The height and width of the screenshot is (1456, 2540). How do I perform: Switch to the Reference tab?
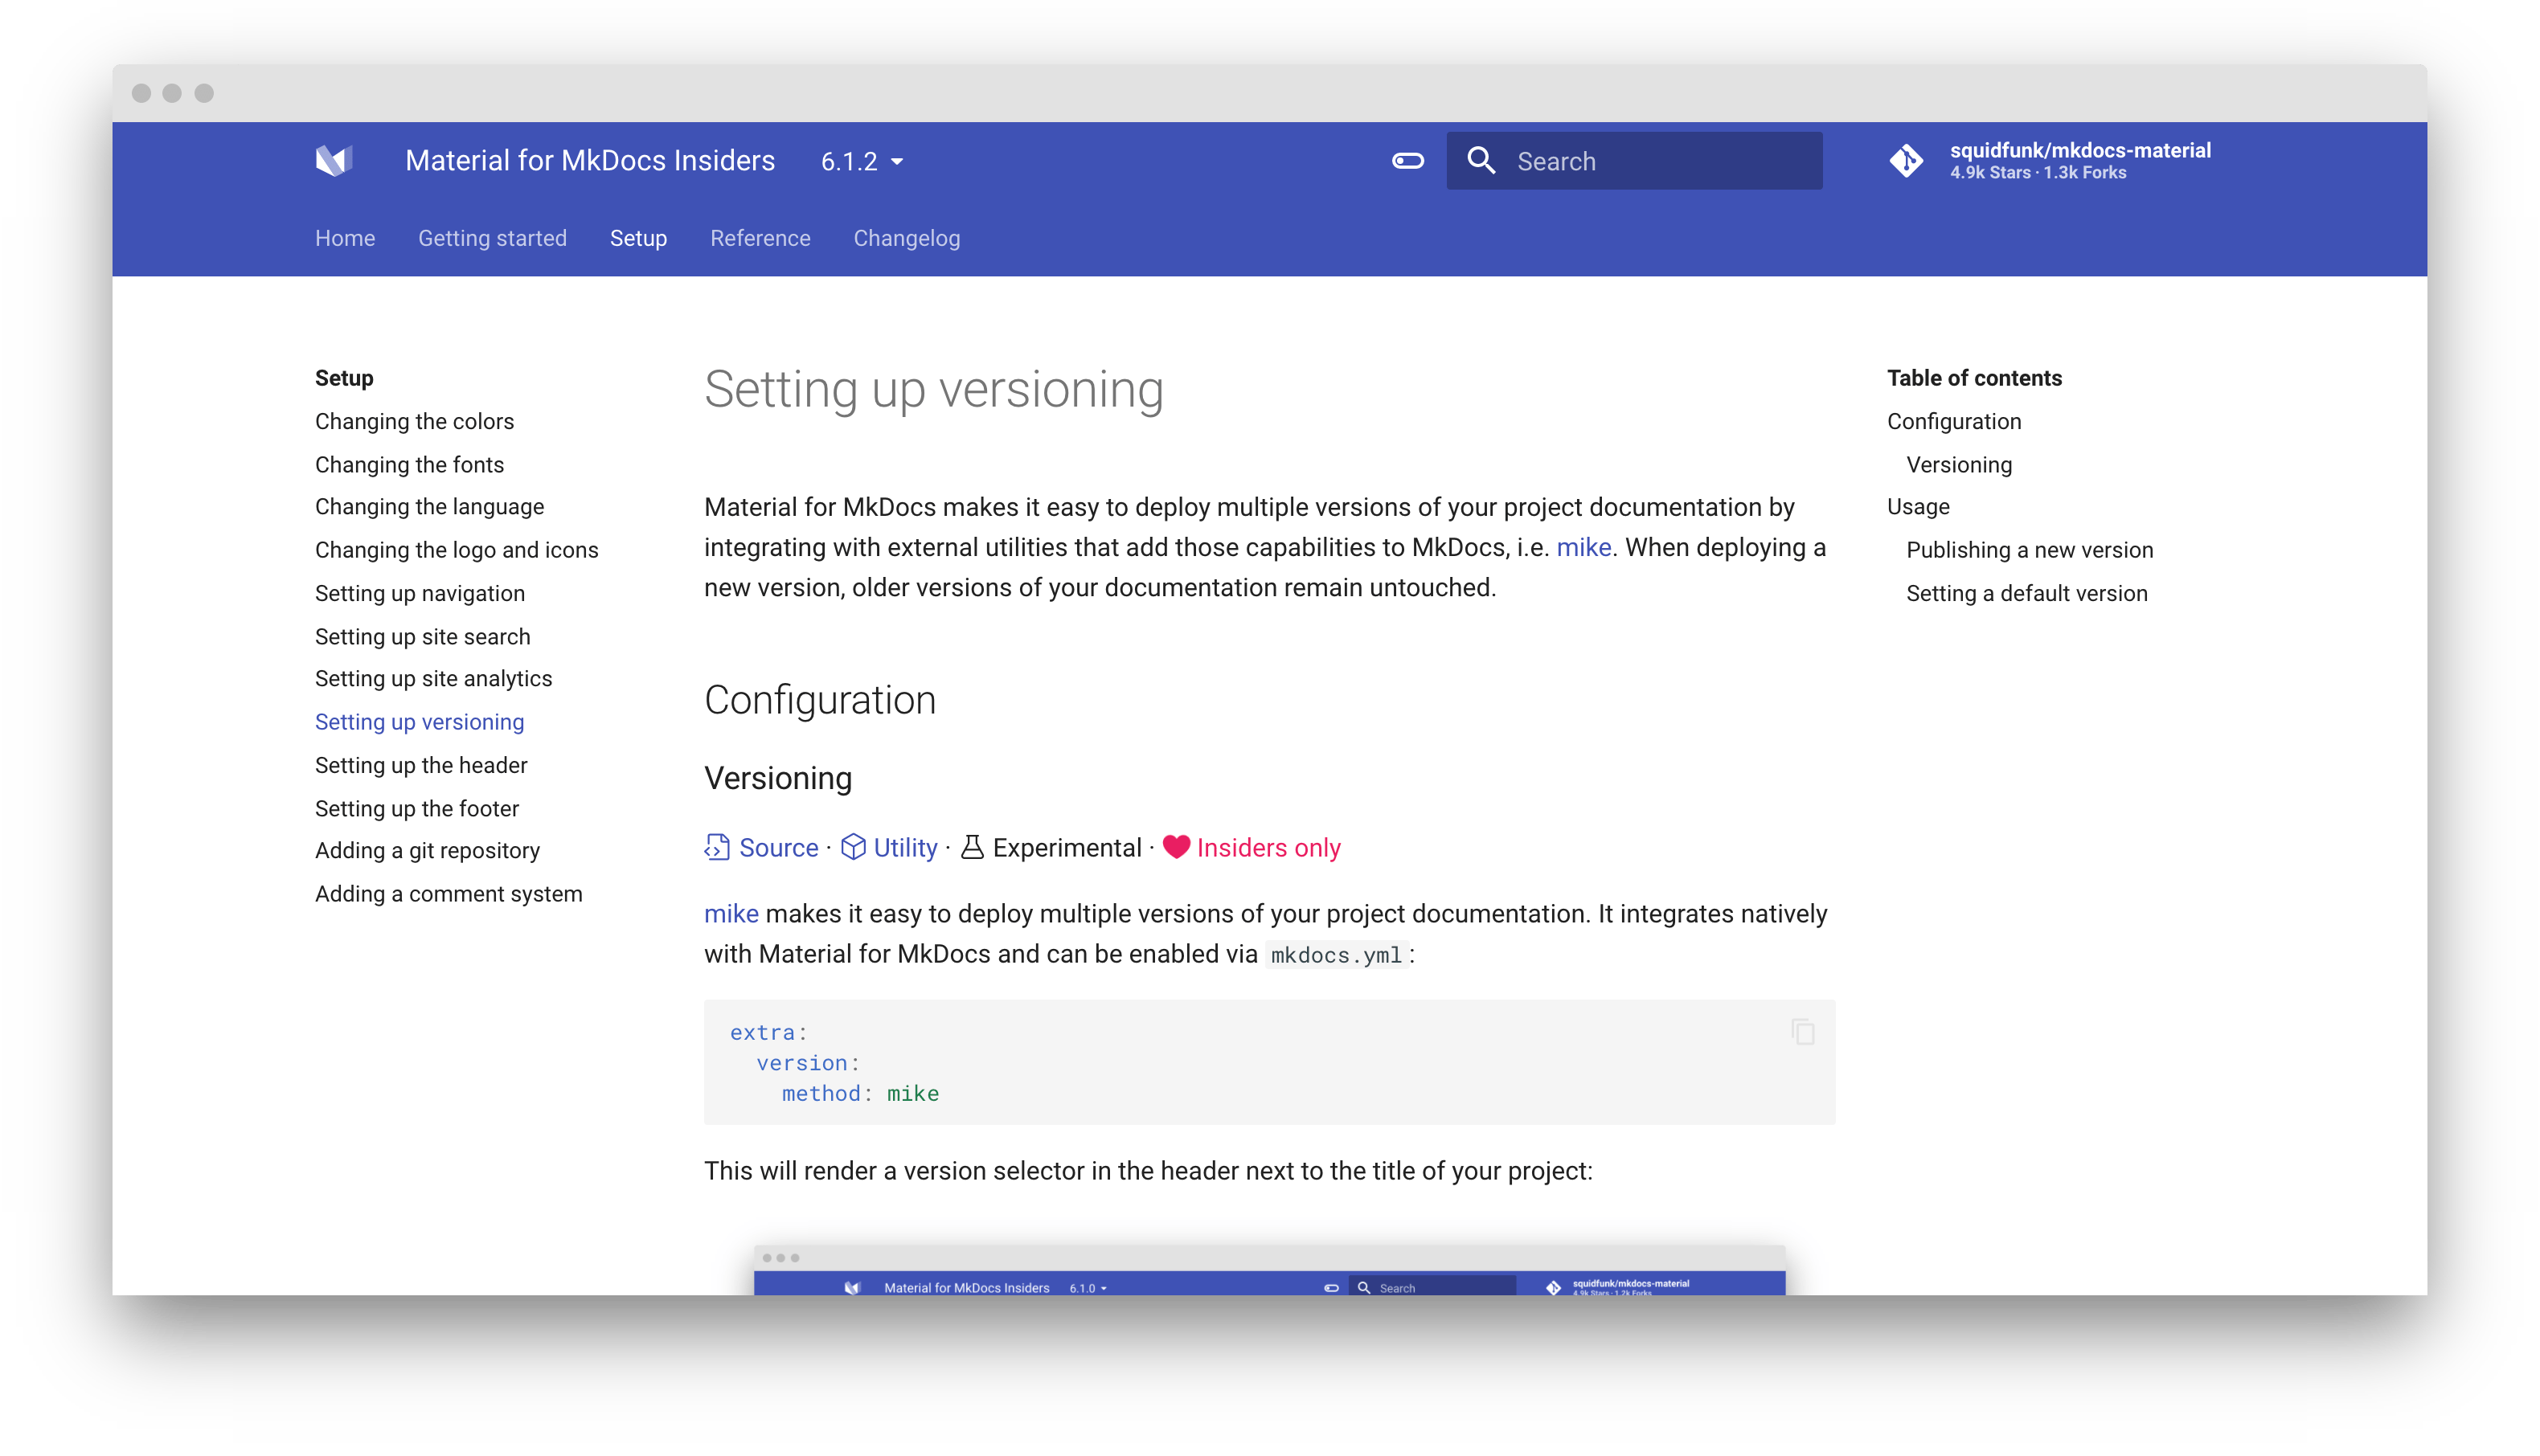[x=760, y=238]
